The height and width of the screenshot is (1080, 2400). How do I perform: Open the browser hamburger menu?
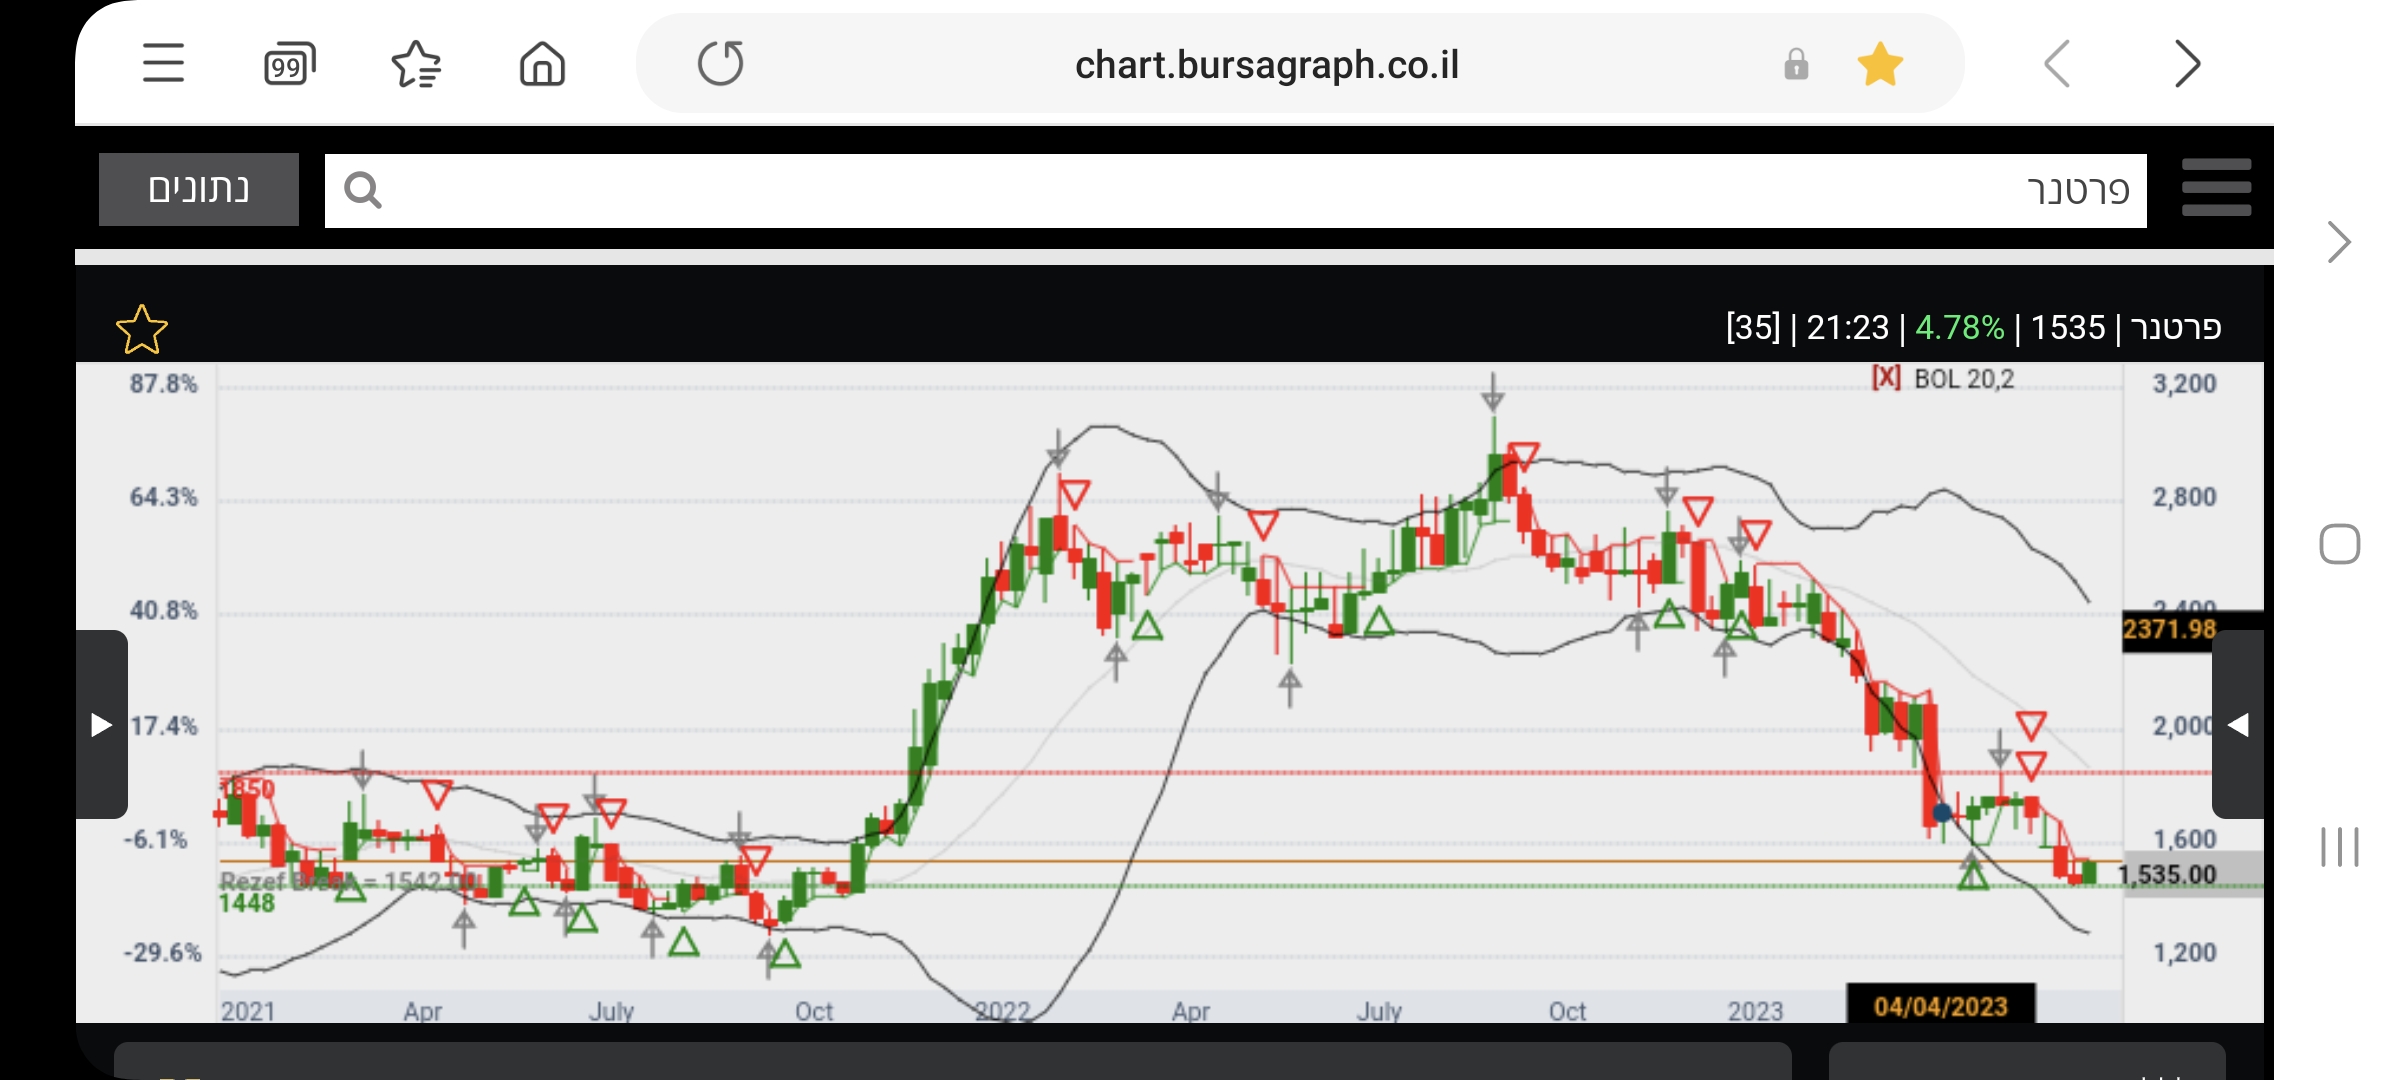[x=163, y=64]
